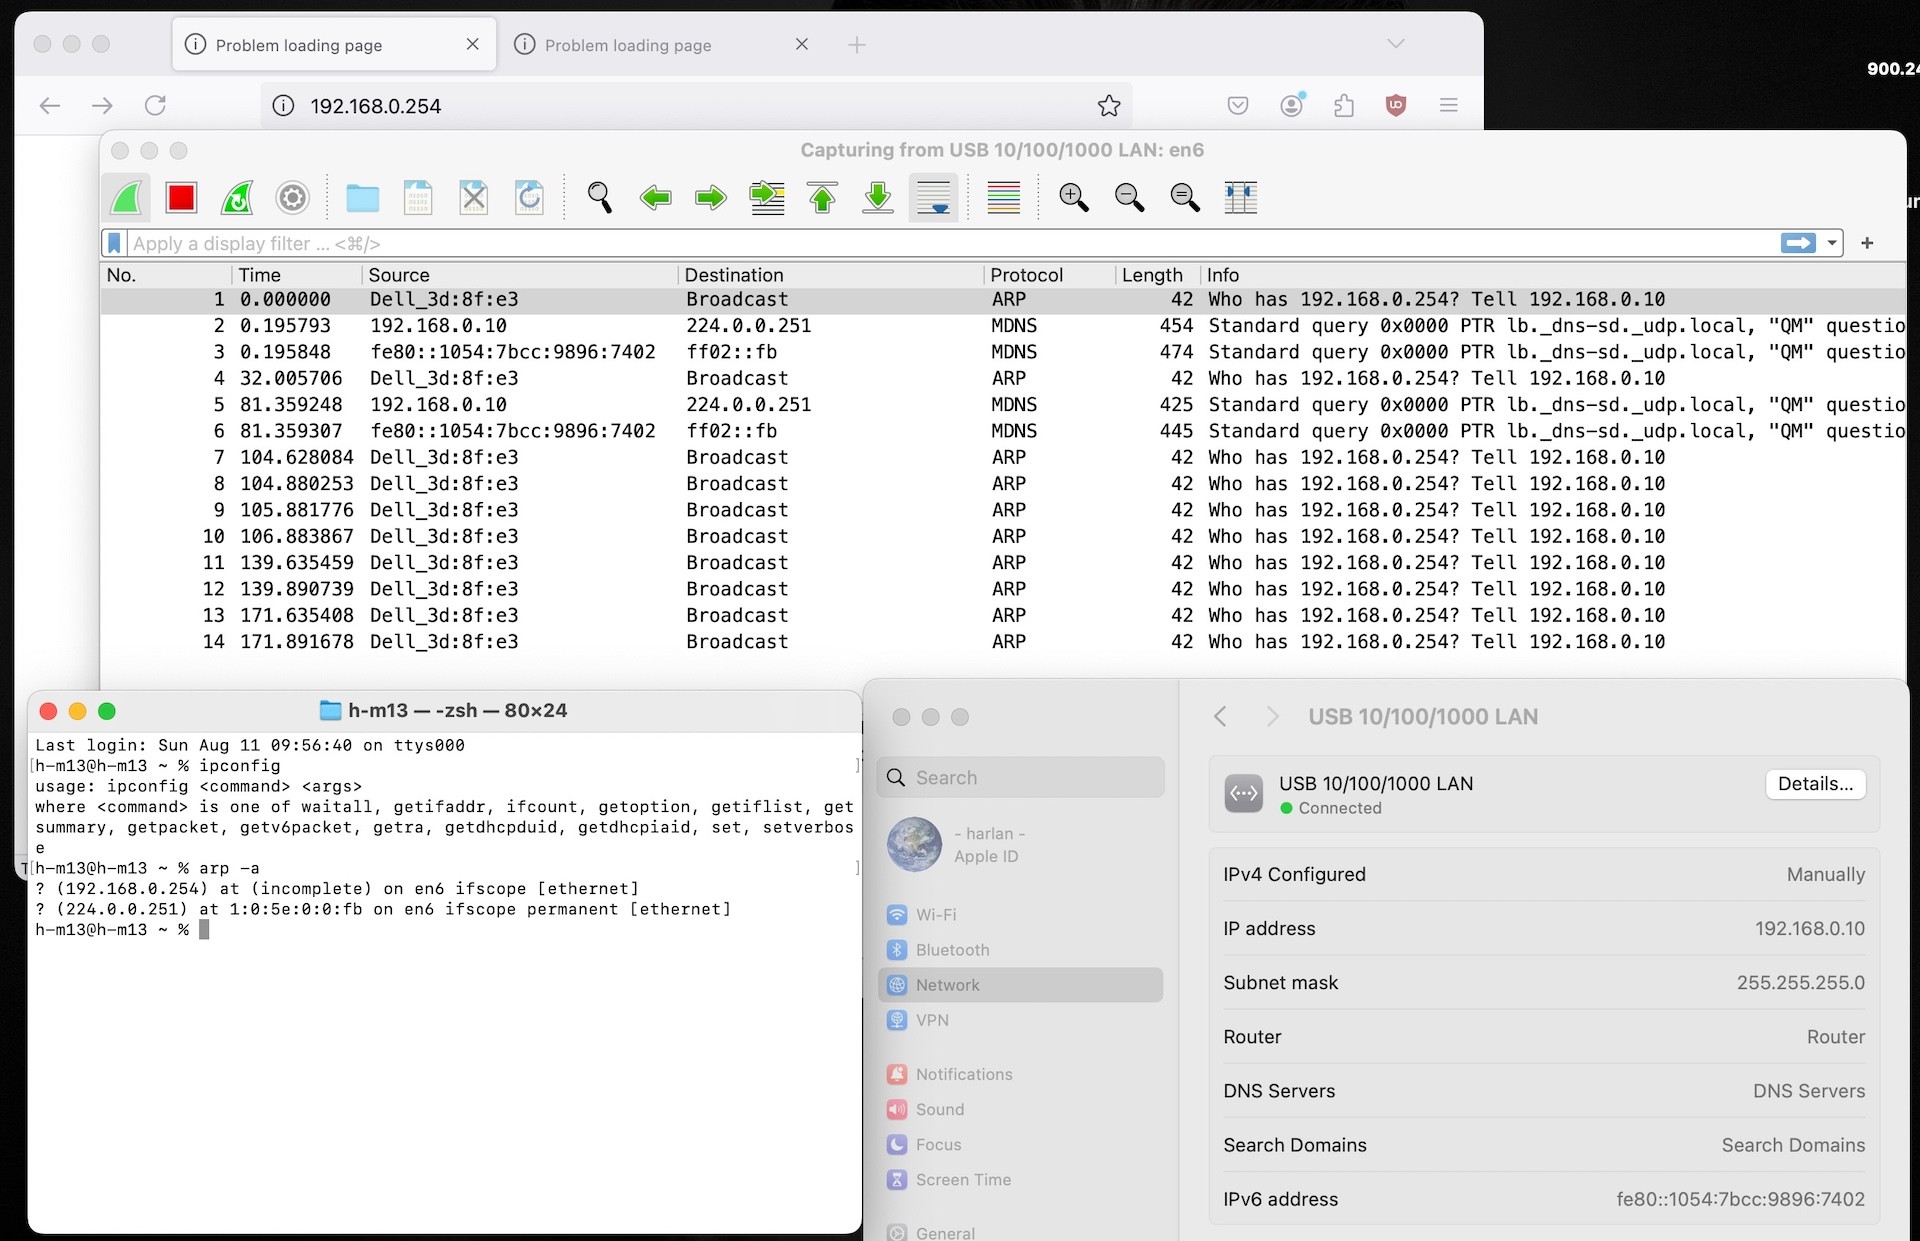Open capture options gear icon

tap(292, 198)
